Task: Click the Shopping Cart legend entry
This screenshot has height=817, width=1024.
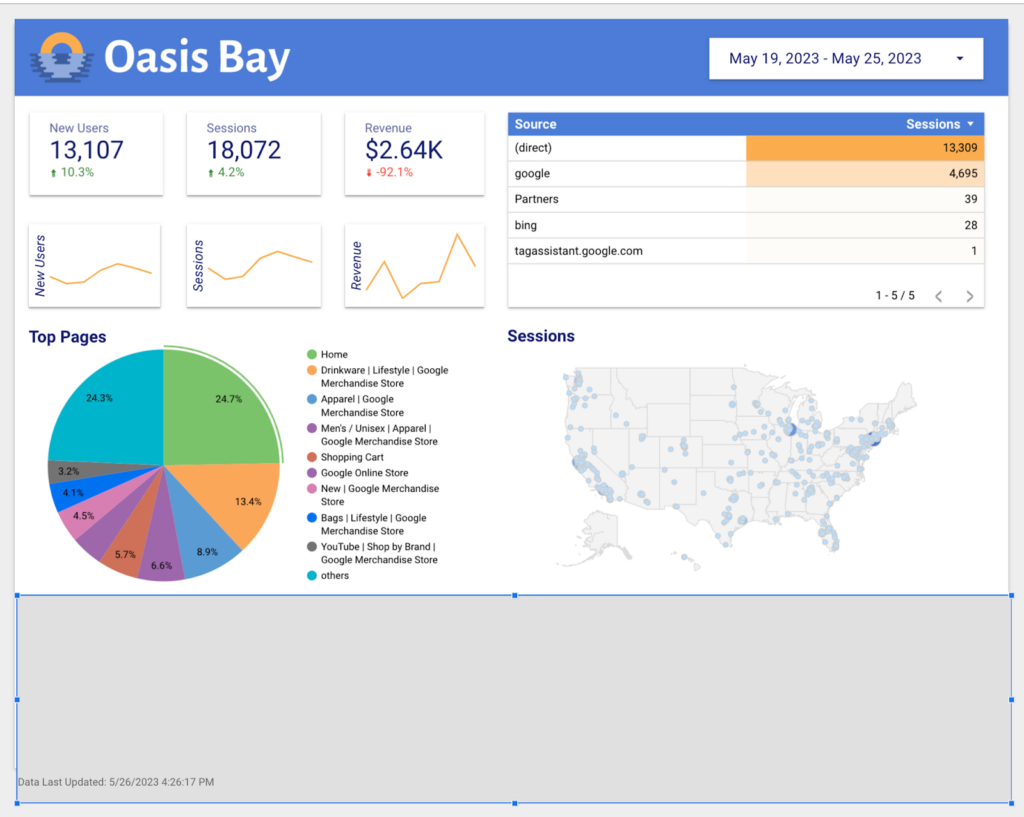Action: pos(352,457)
